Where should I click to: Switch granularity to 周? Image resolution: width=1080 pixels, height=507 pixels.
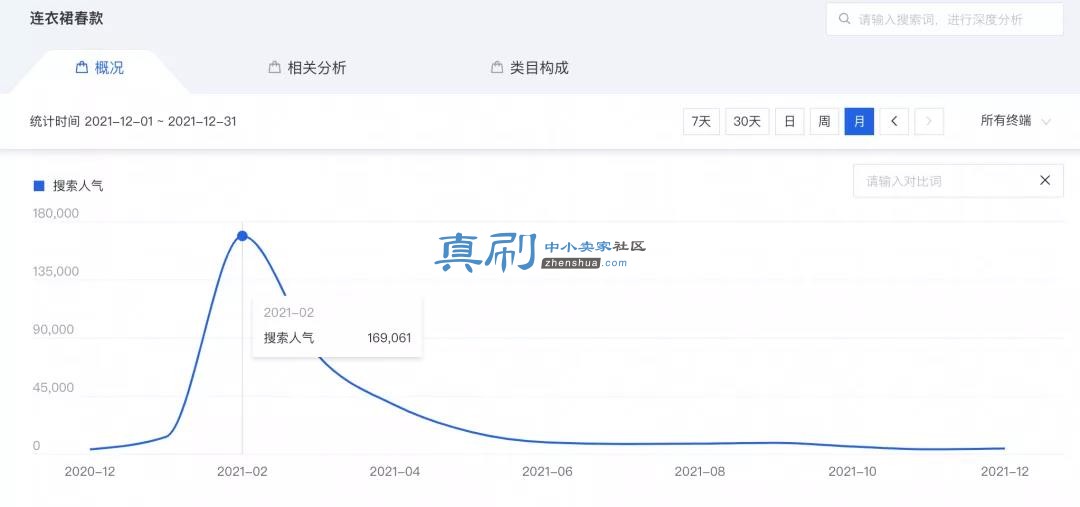click(x=824, y=121)
